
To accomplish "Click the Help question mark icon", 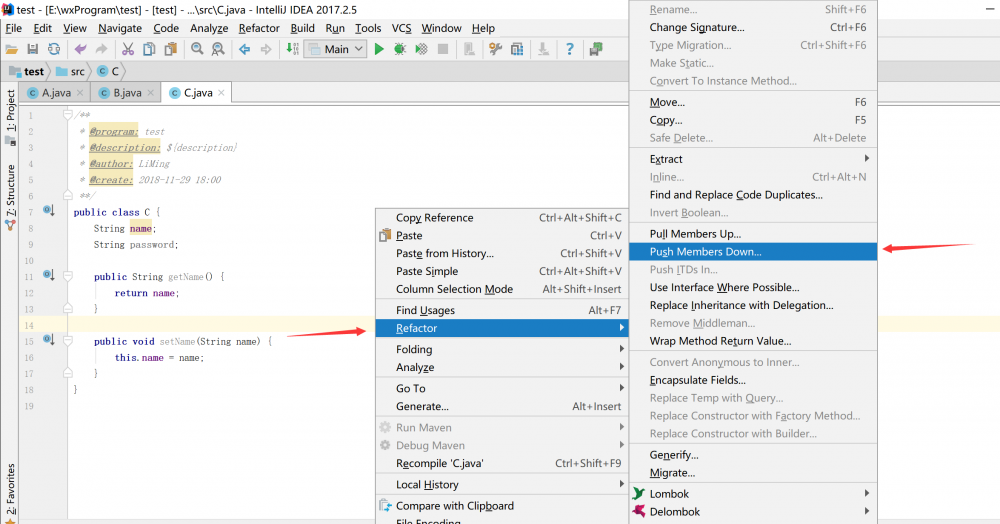I will [x=569, y=49].
